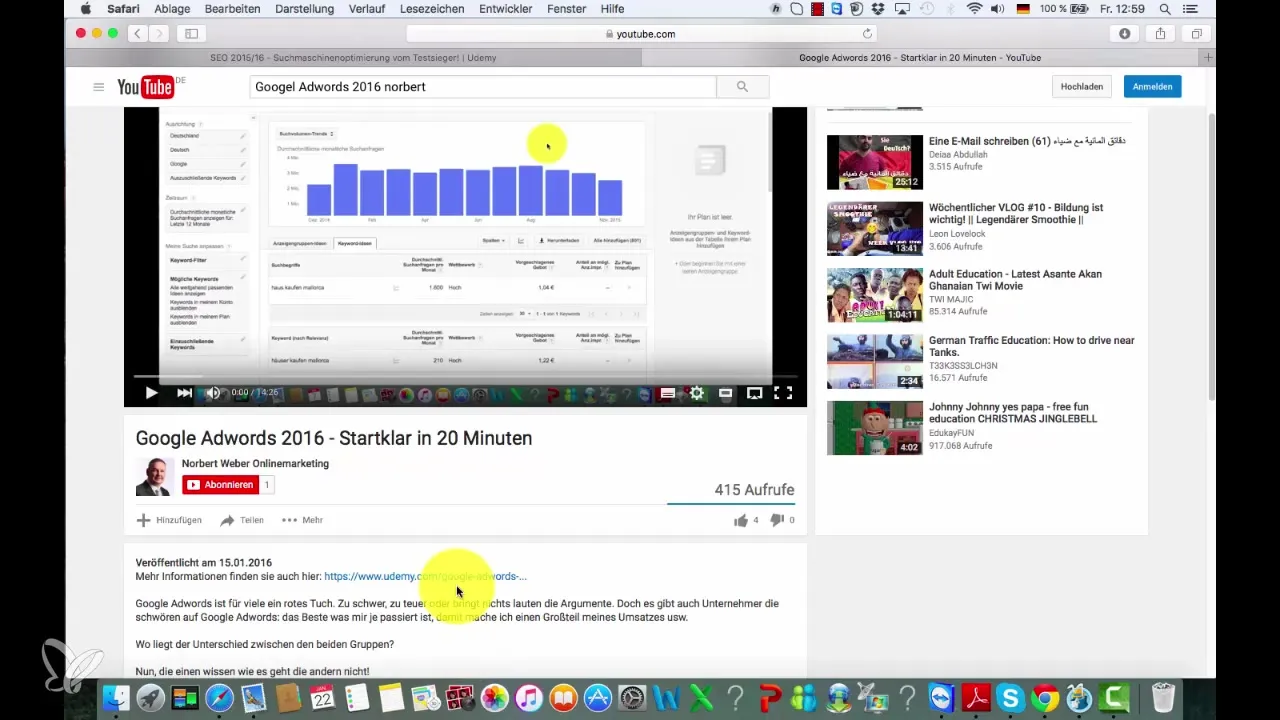This screenshot has height=720, width=1280.
Task: Open video settings gear
Action: point(697,393)
